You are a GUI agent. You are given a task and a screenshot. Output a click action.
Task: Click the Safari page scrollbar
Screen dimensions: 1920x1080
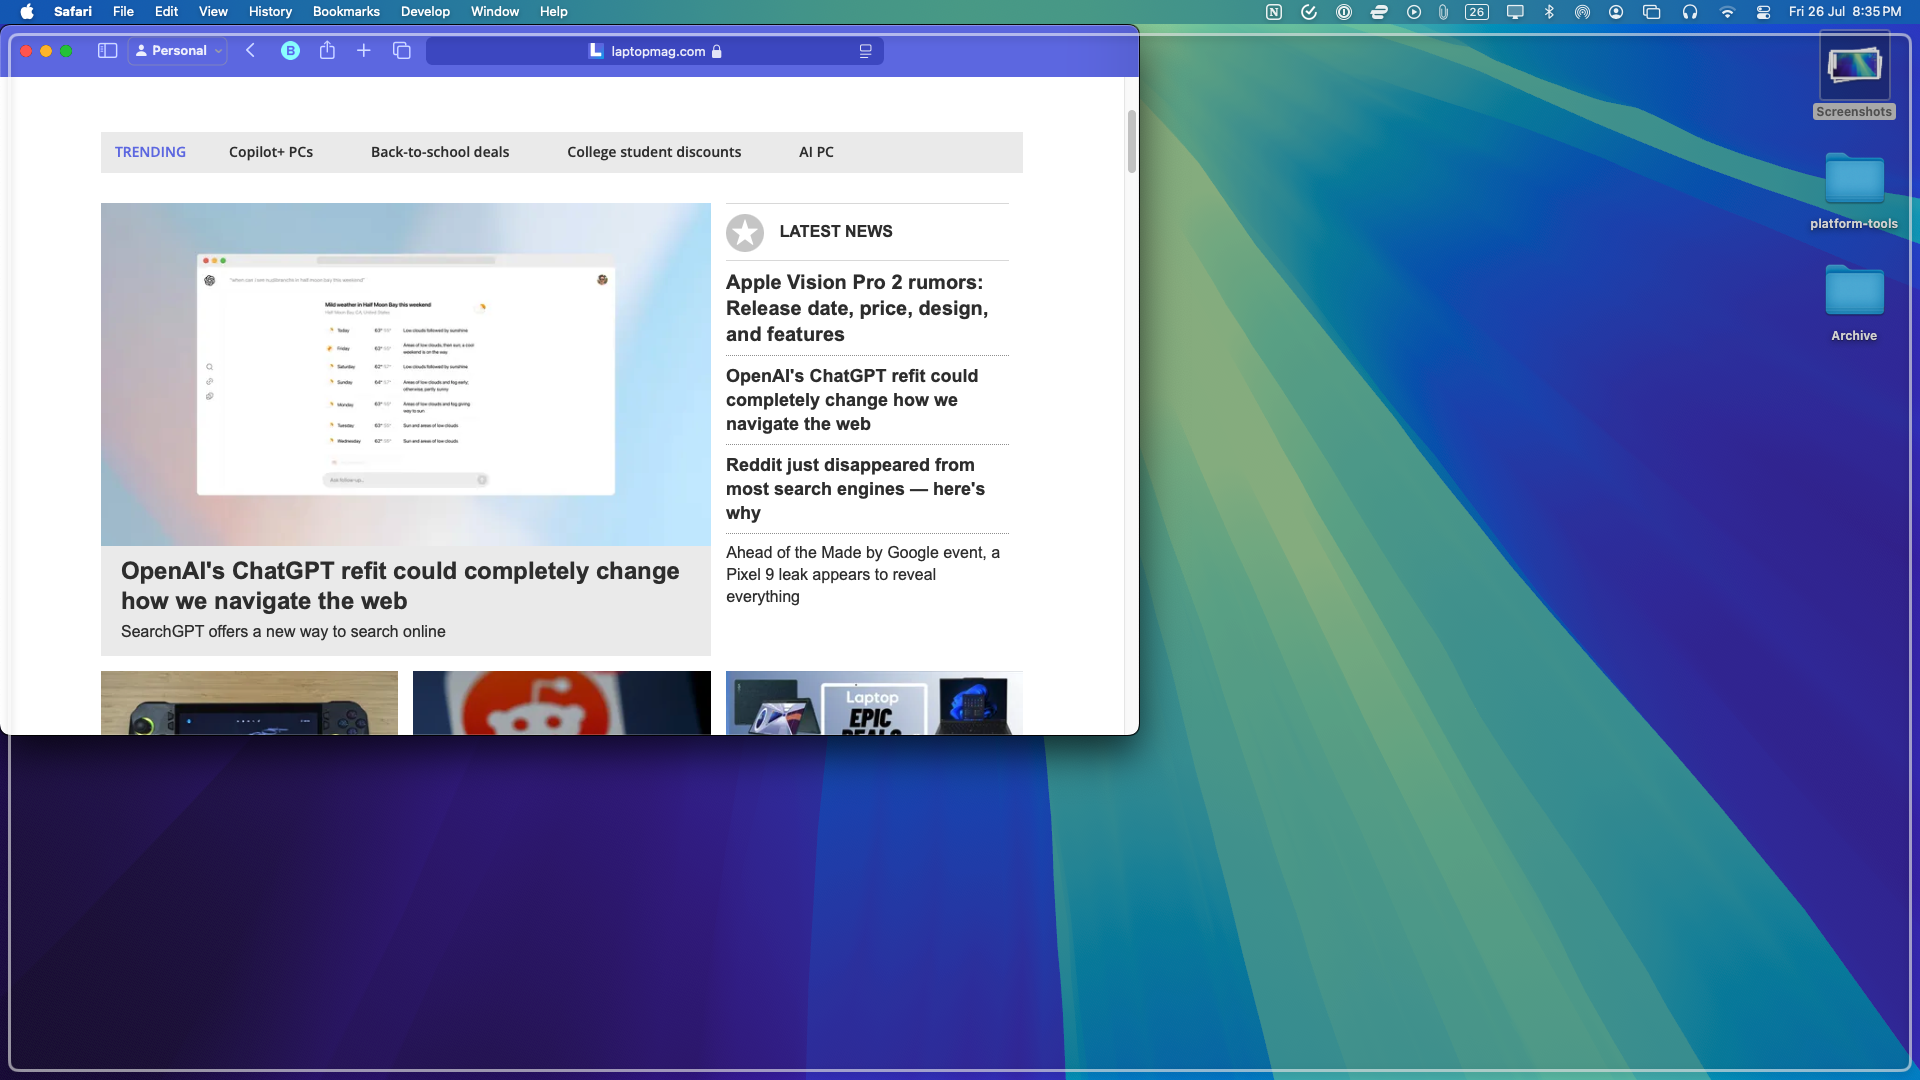tap(1132, 140)
